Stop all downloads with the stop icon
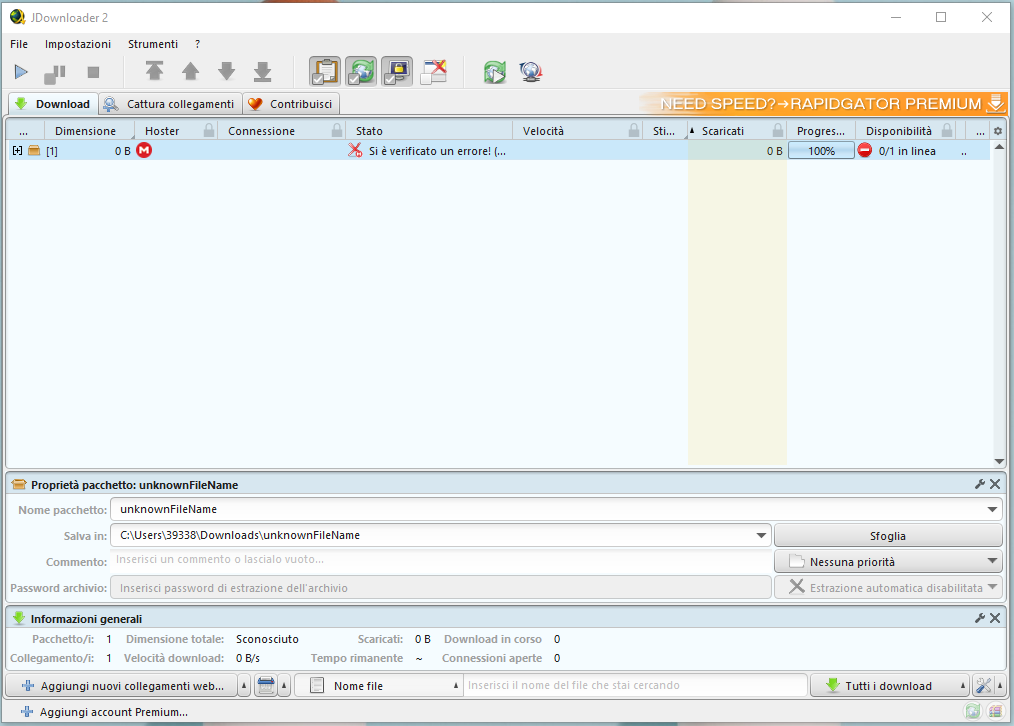 point(93,72)
